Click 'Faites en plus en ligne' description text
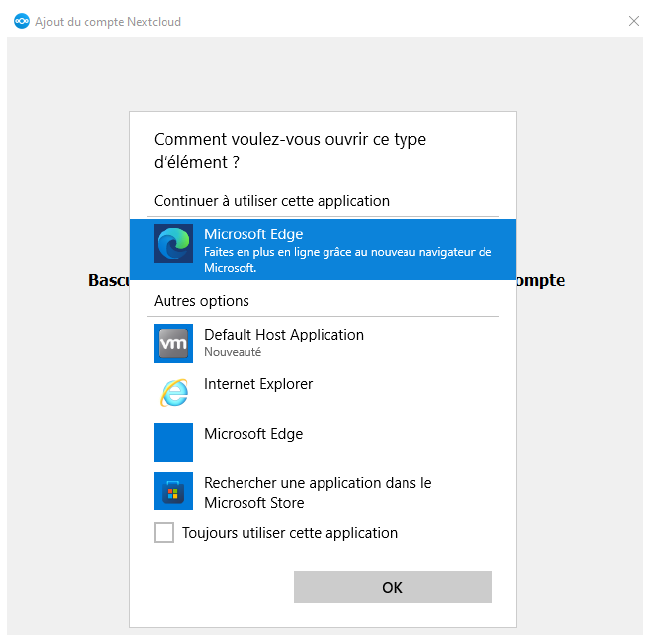This screenshot has height=635, width=650. 347,259
